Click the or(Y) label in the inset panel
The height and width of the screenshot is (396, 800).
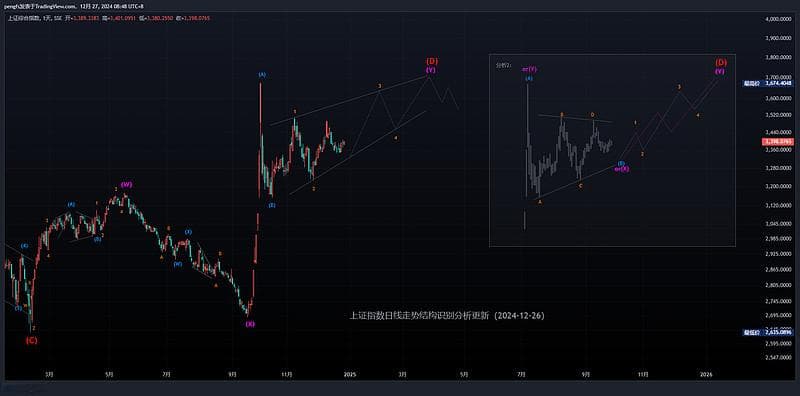529,68
